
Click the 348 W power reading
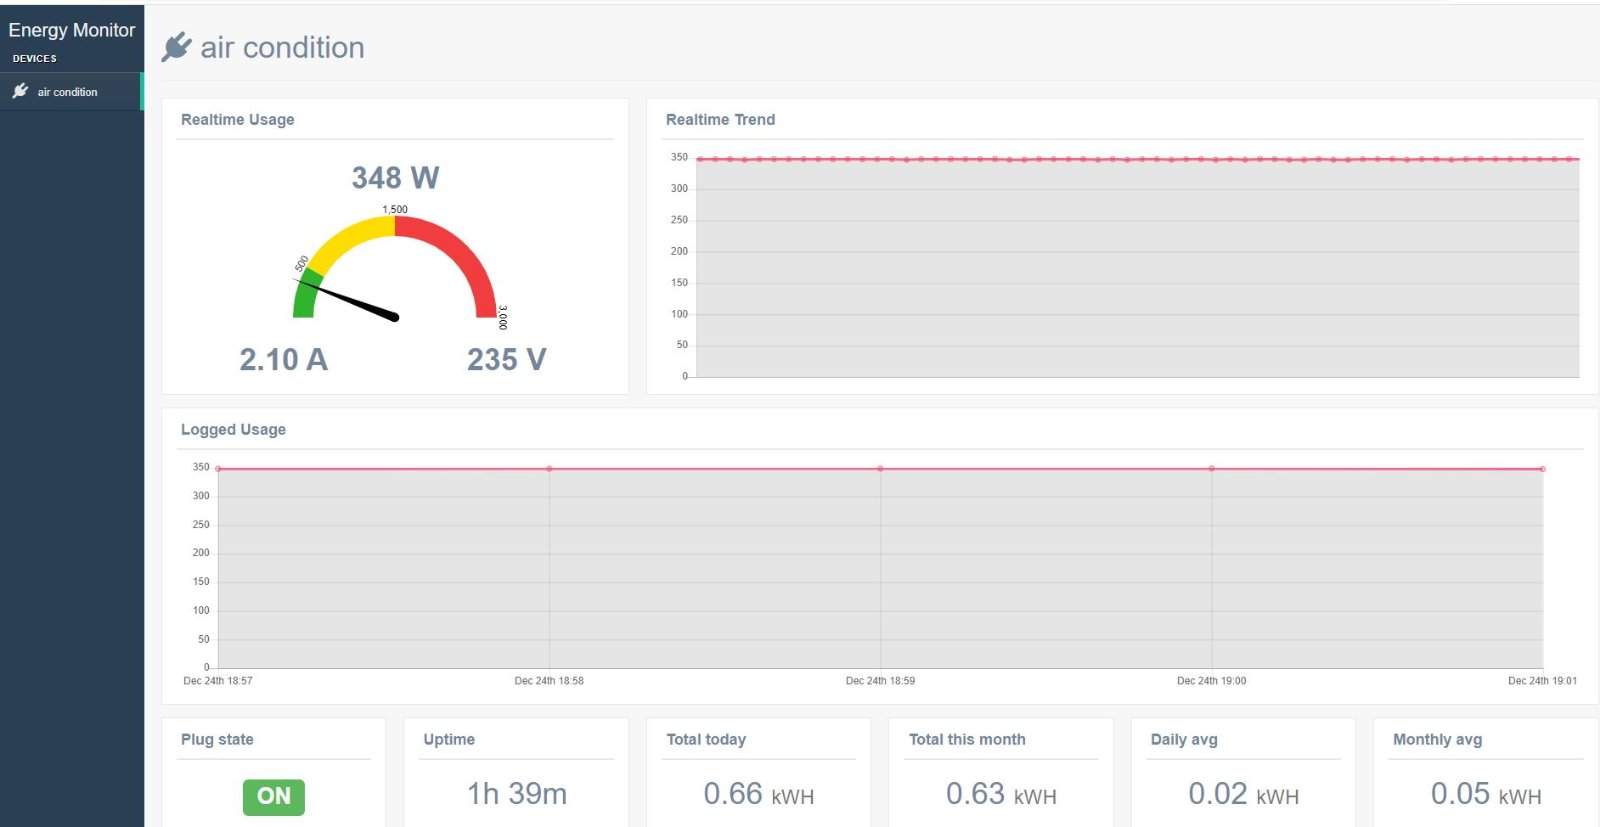coord(395,178)
